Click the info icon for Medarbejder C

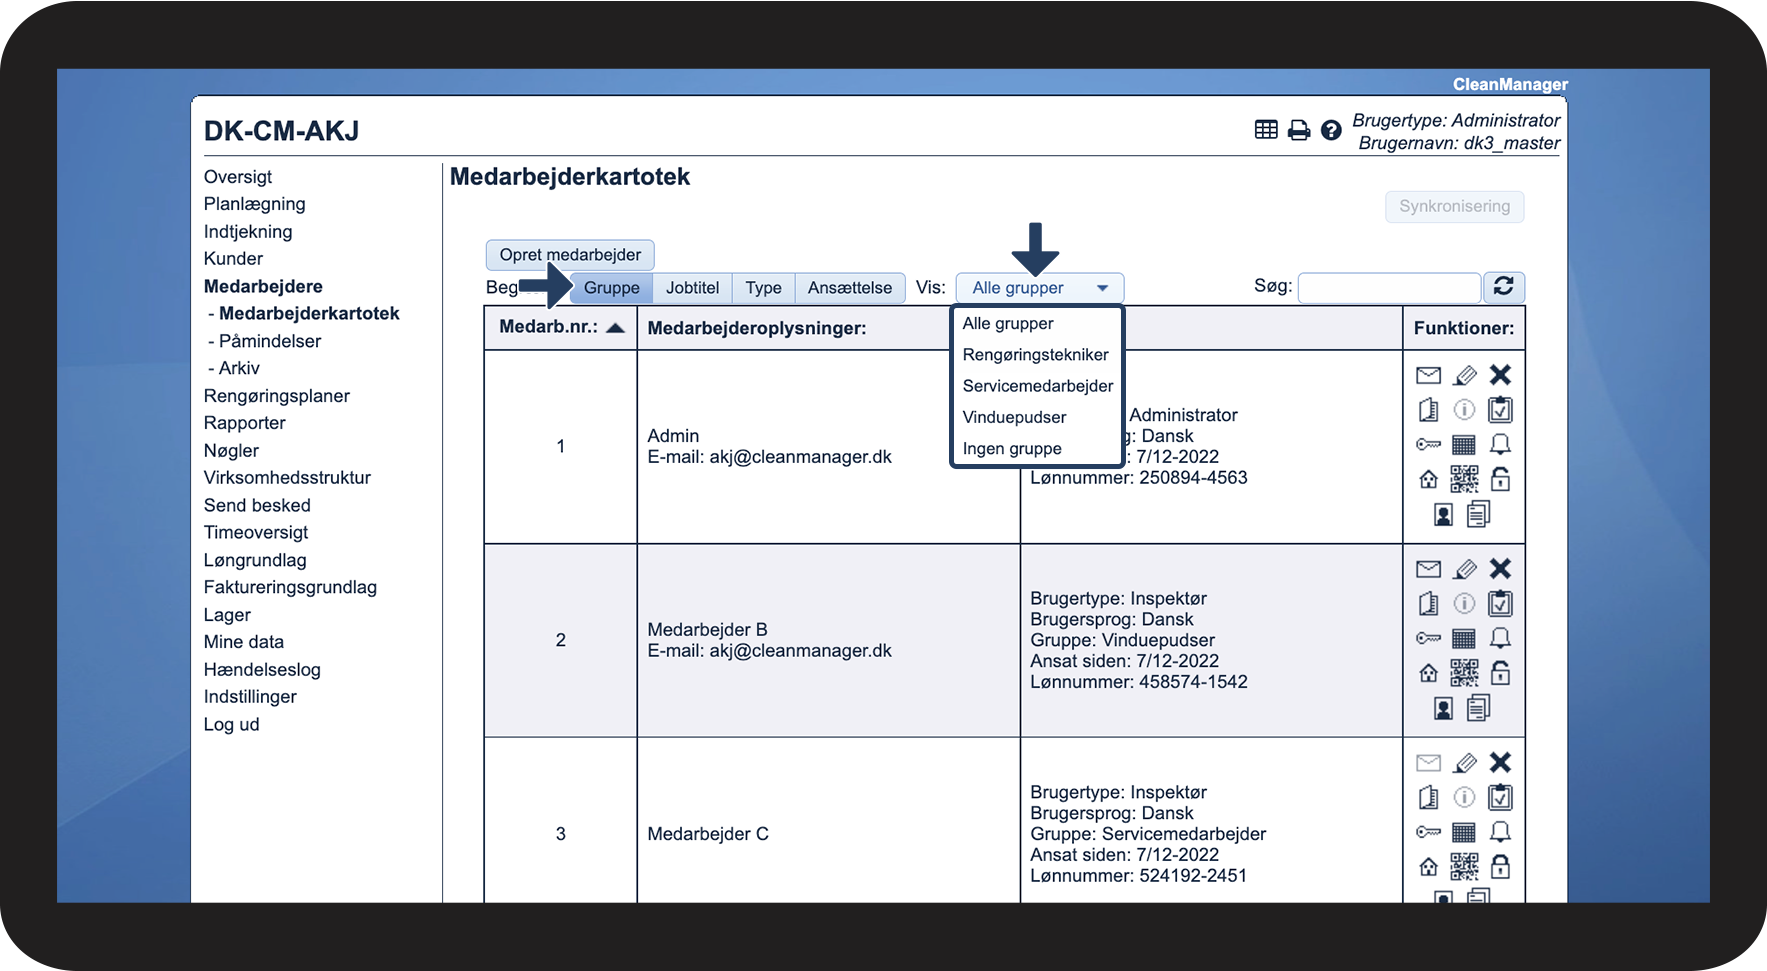(x=1464, y=797)
